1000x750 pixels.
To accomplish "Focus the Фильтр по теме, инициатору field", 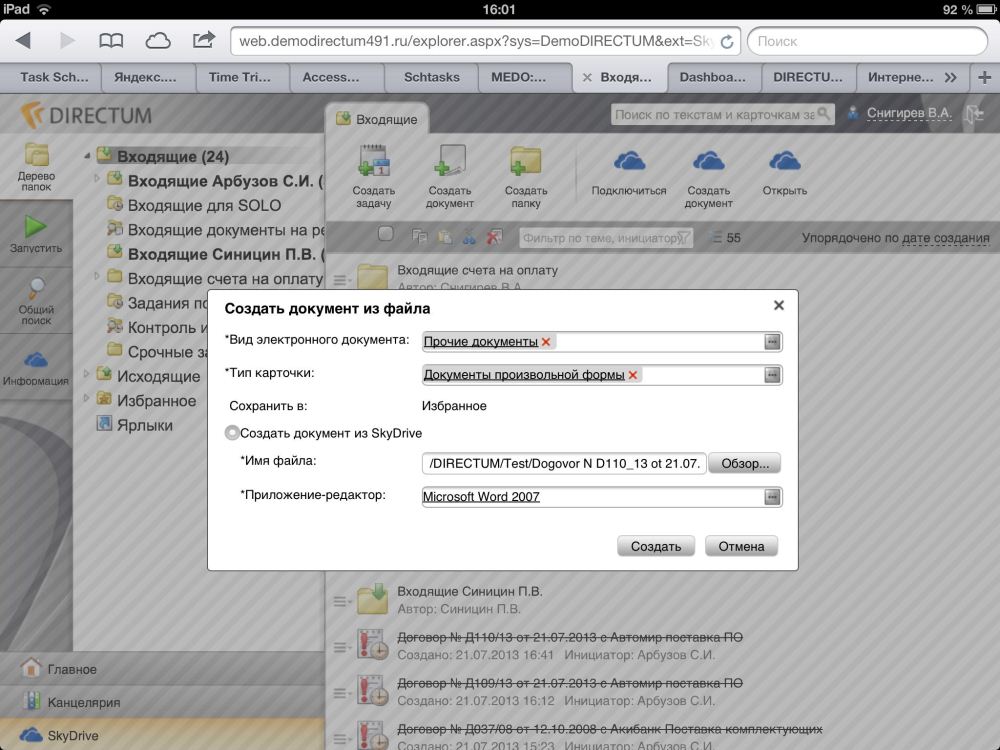I will coord(605,238).
